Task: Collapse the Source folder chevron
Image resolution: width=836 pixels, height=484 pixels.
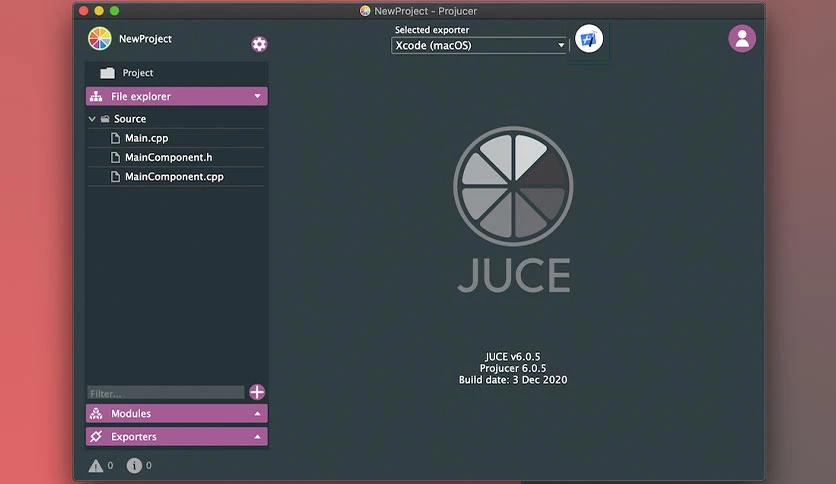Action: point(92,119)
